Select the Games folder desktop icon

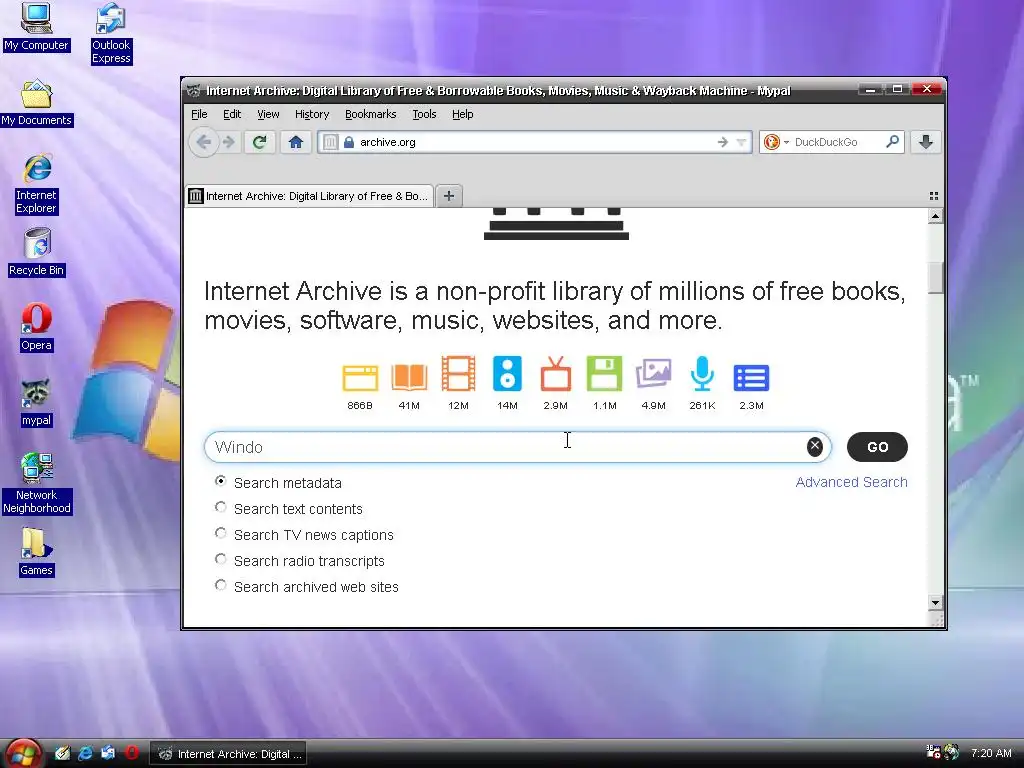point(36,552)
